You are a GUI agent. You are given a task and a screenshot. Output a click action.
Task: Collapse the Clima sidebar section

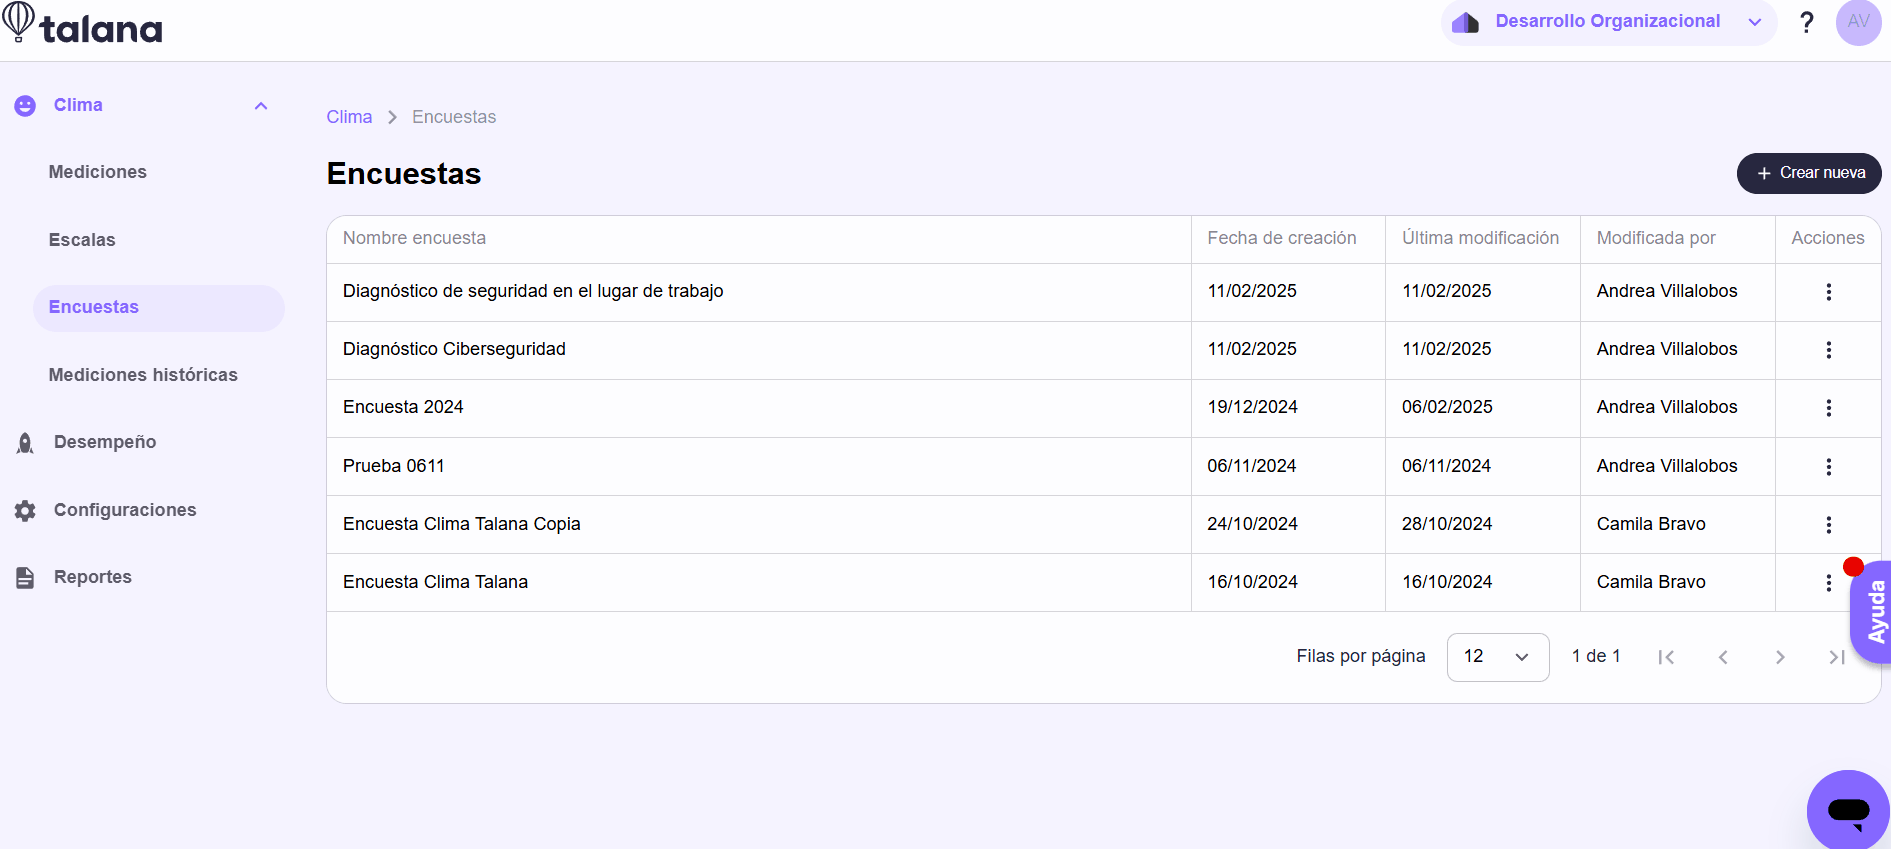tap(261, 106)
